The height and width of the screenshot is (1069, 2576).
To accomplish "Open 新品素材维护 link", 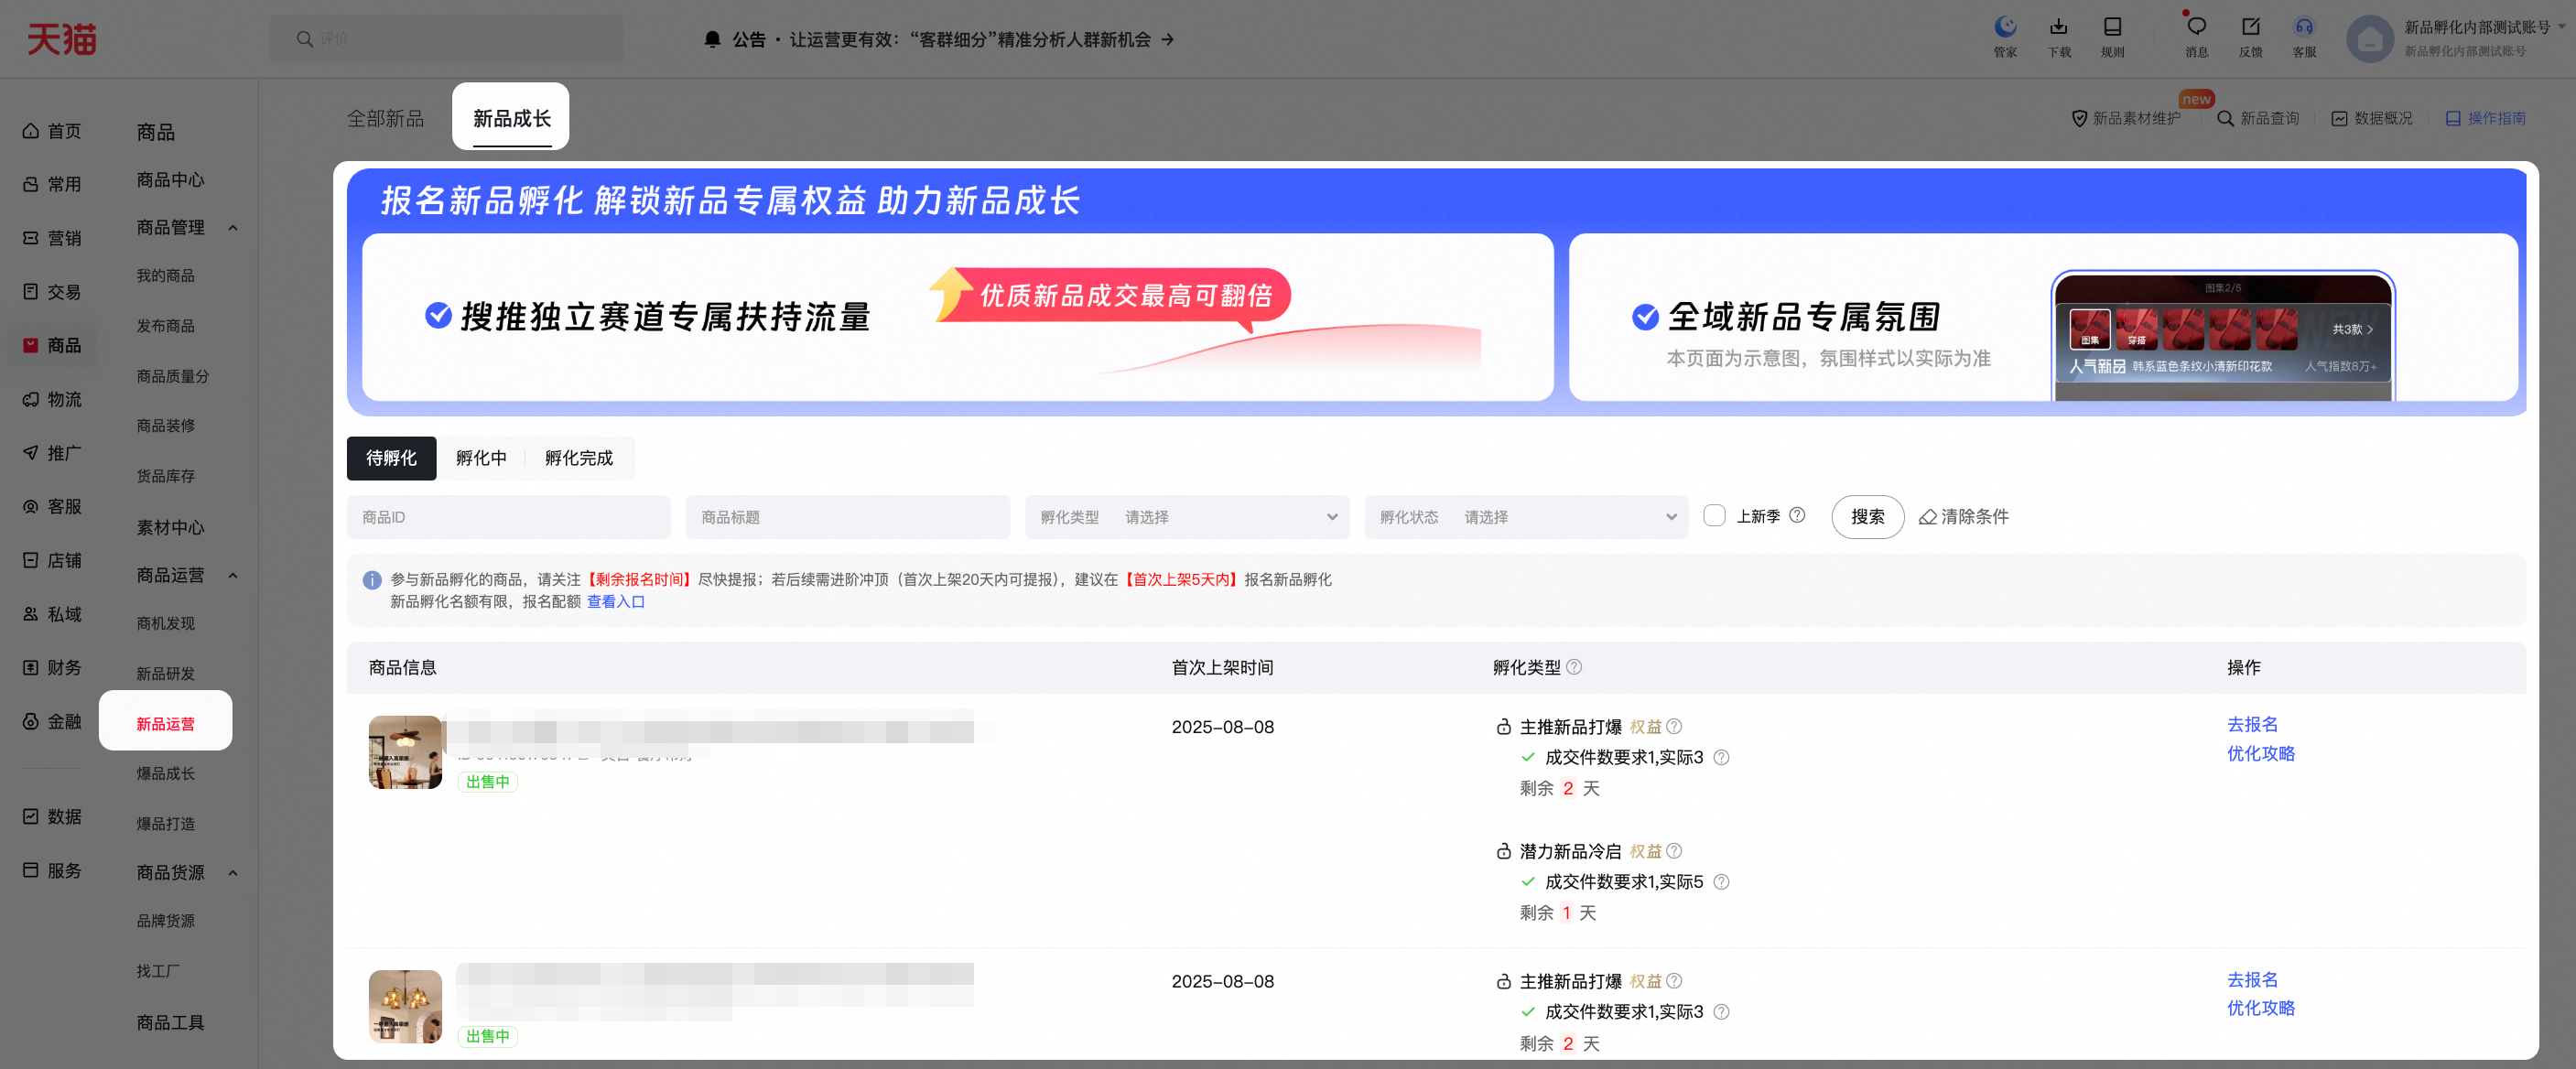I will click(x=2125, y=118).
